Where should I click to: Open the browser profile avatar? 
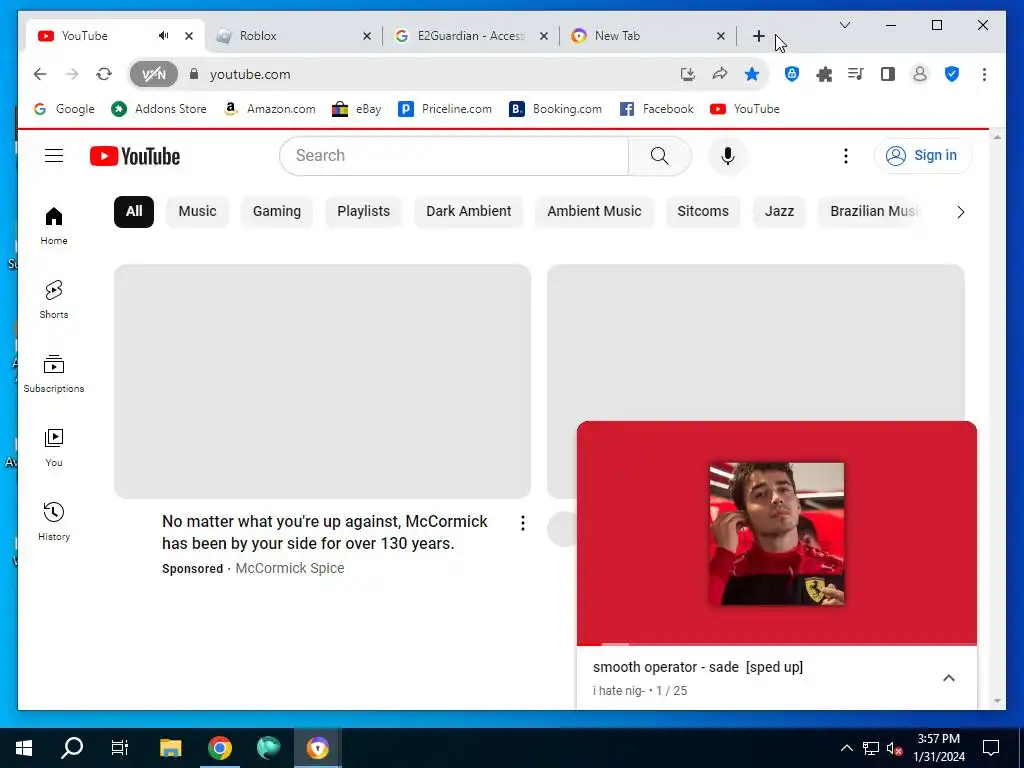920,74
